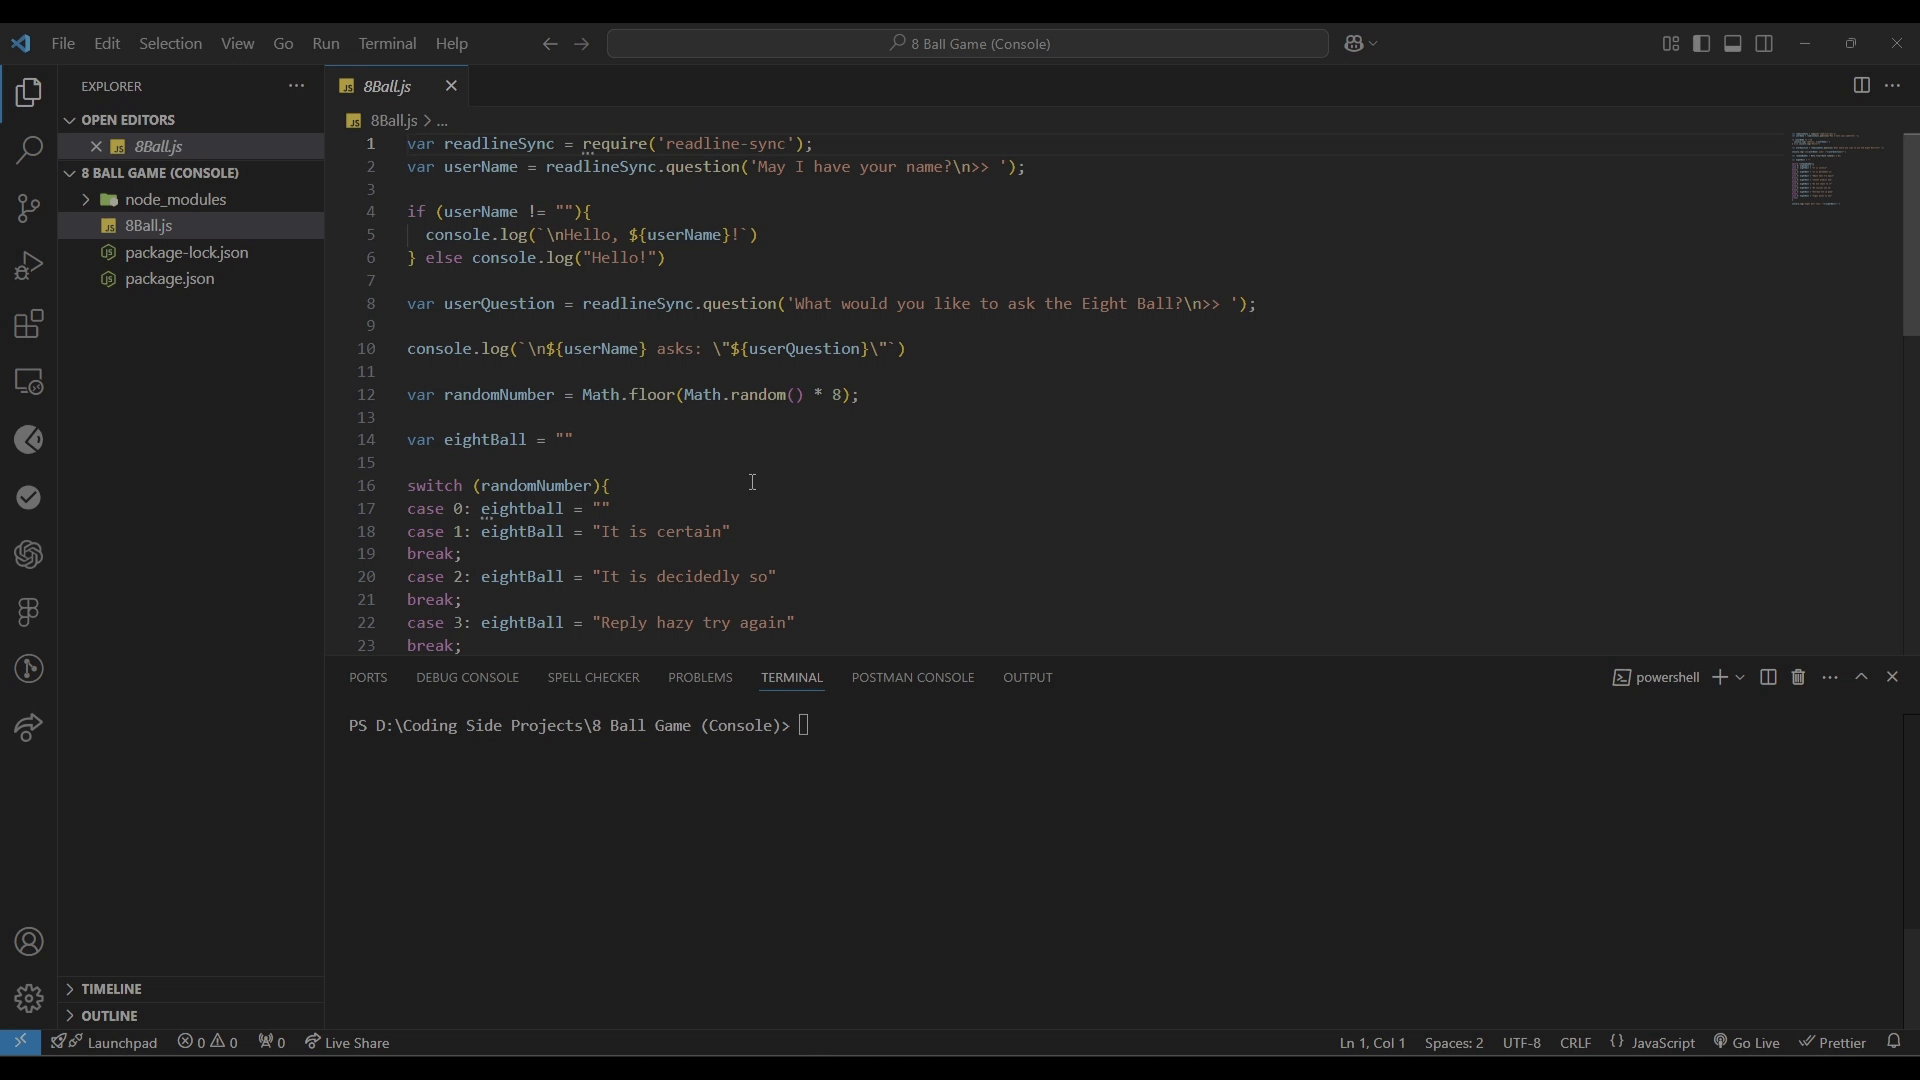Click the Prettier status bar button

[x=1833, y=1042]
